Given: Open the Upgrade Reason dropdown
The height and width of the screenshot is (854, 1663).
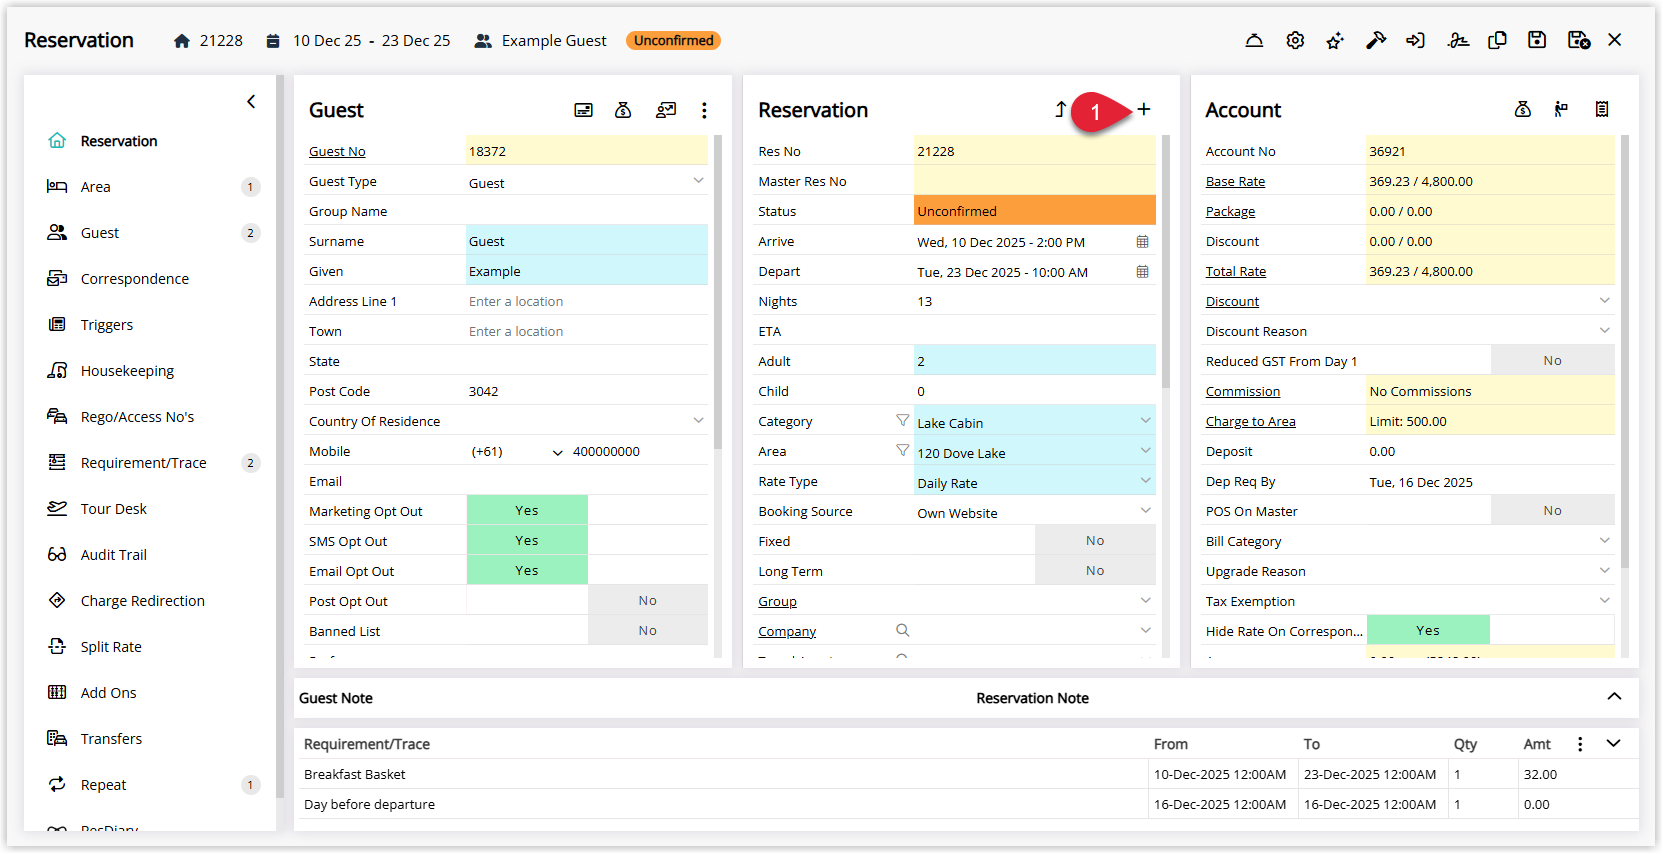Looking at the screenshot, I should [x=1604, y=571].
